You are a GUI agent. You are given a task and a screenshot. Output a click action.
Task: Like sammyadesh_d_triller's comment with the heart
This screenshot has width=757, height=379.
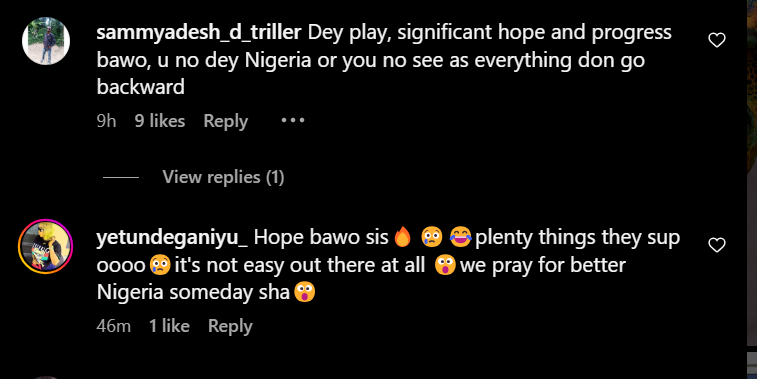click(716, 41)
